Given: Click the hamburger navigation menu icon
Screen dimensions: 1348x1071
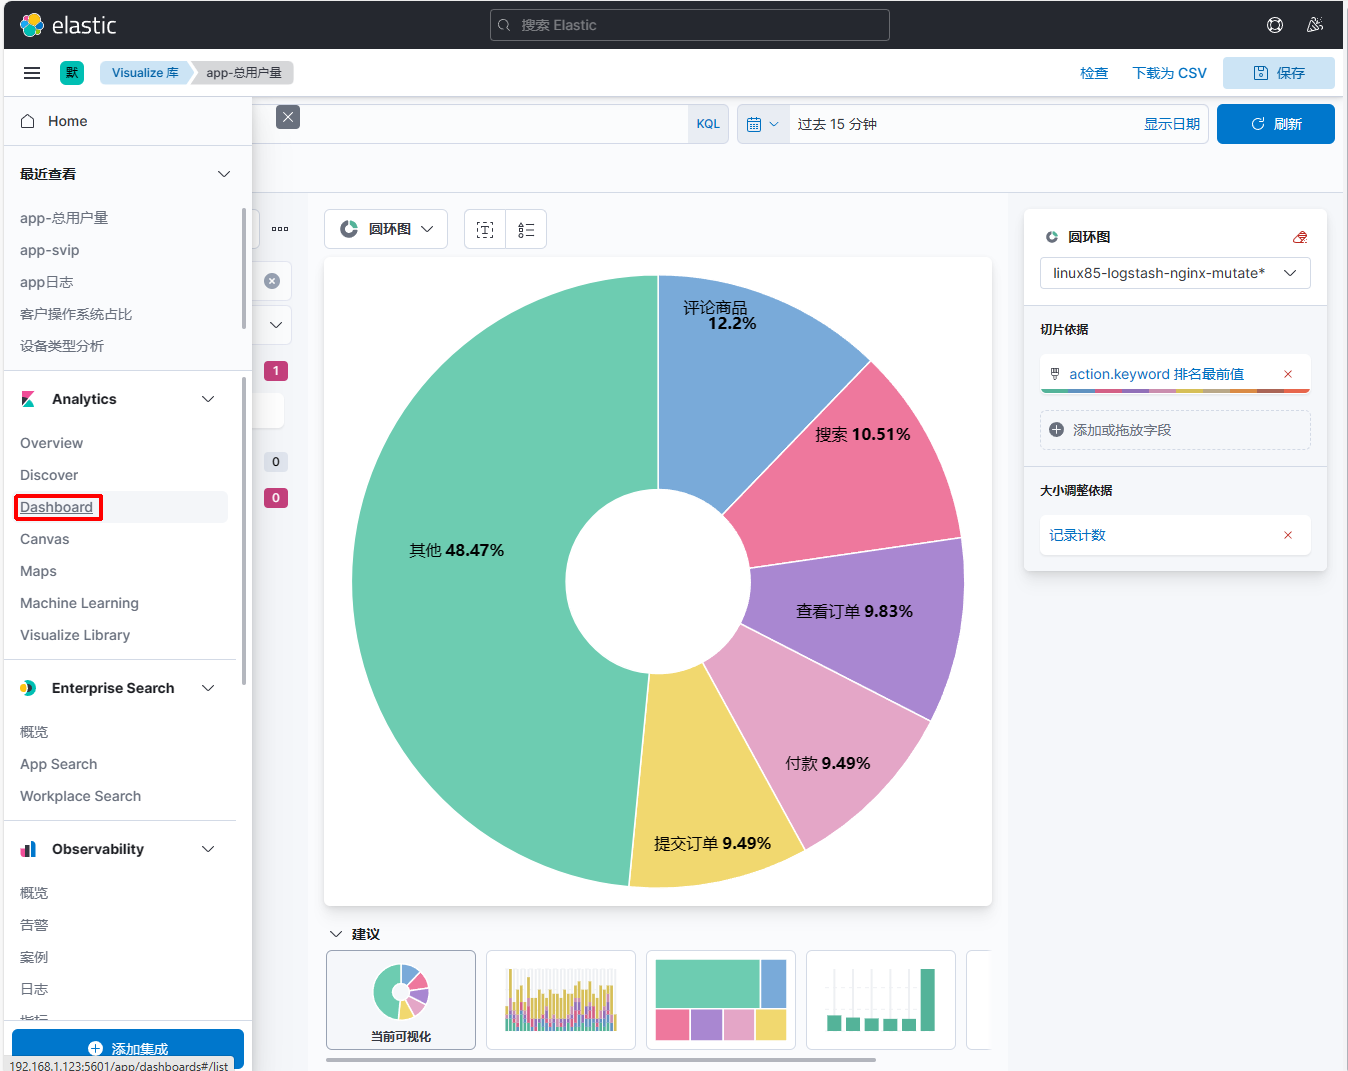Looking at the screenshot, I should (x=32, y=73).
